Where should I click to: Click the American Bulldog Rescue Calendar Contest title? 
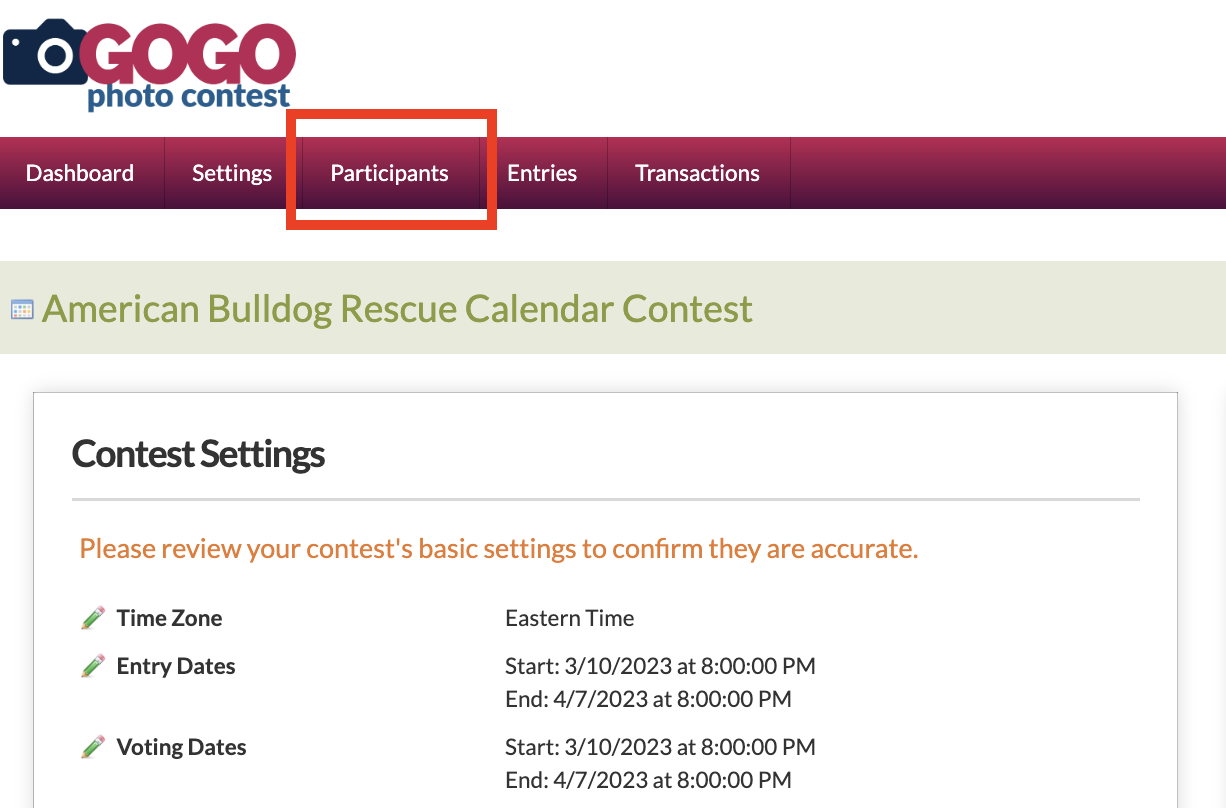pos(397,309)
